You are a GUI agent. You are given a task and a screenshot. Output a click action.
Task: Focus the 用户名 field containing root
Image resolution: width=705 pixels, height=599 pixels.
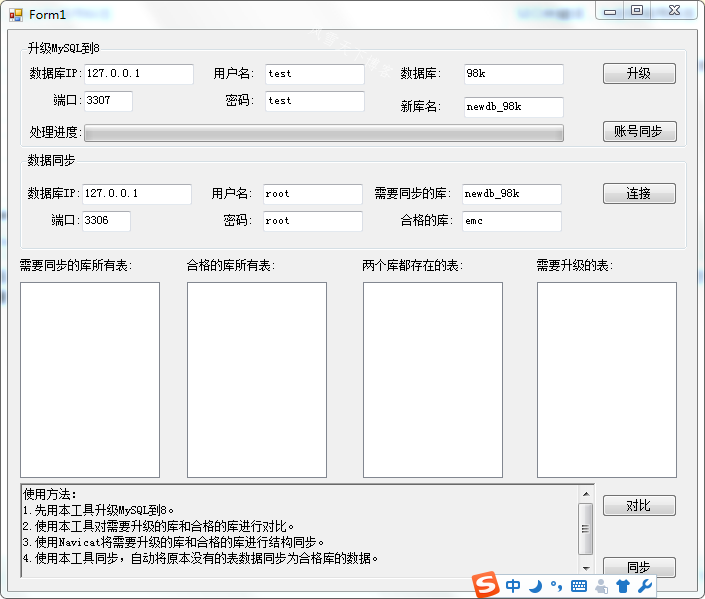313,194
